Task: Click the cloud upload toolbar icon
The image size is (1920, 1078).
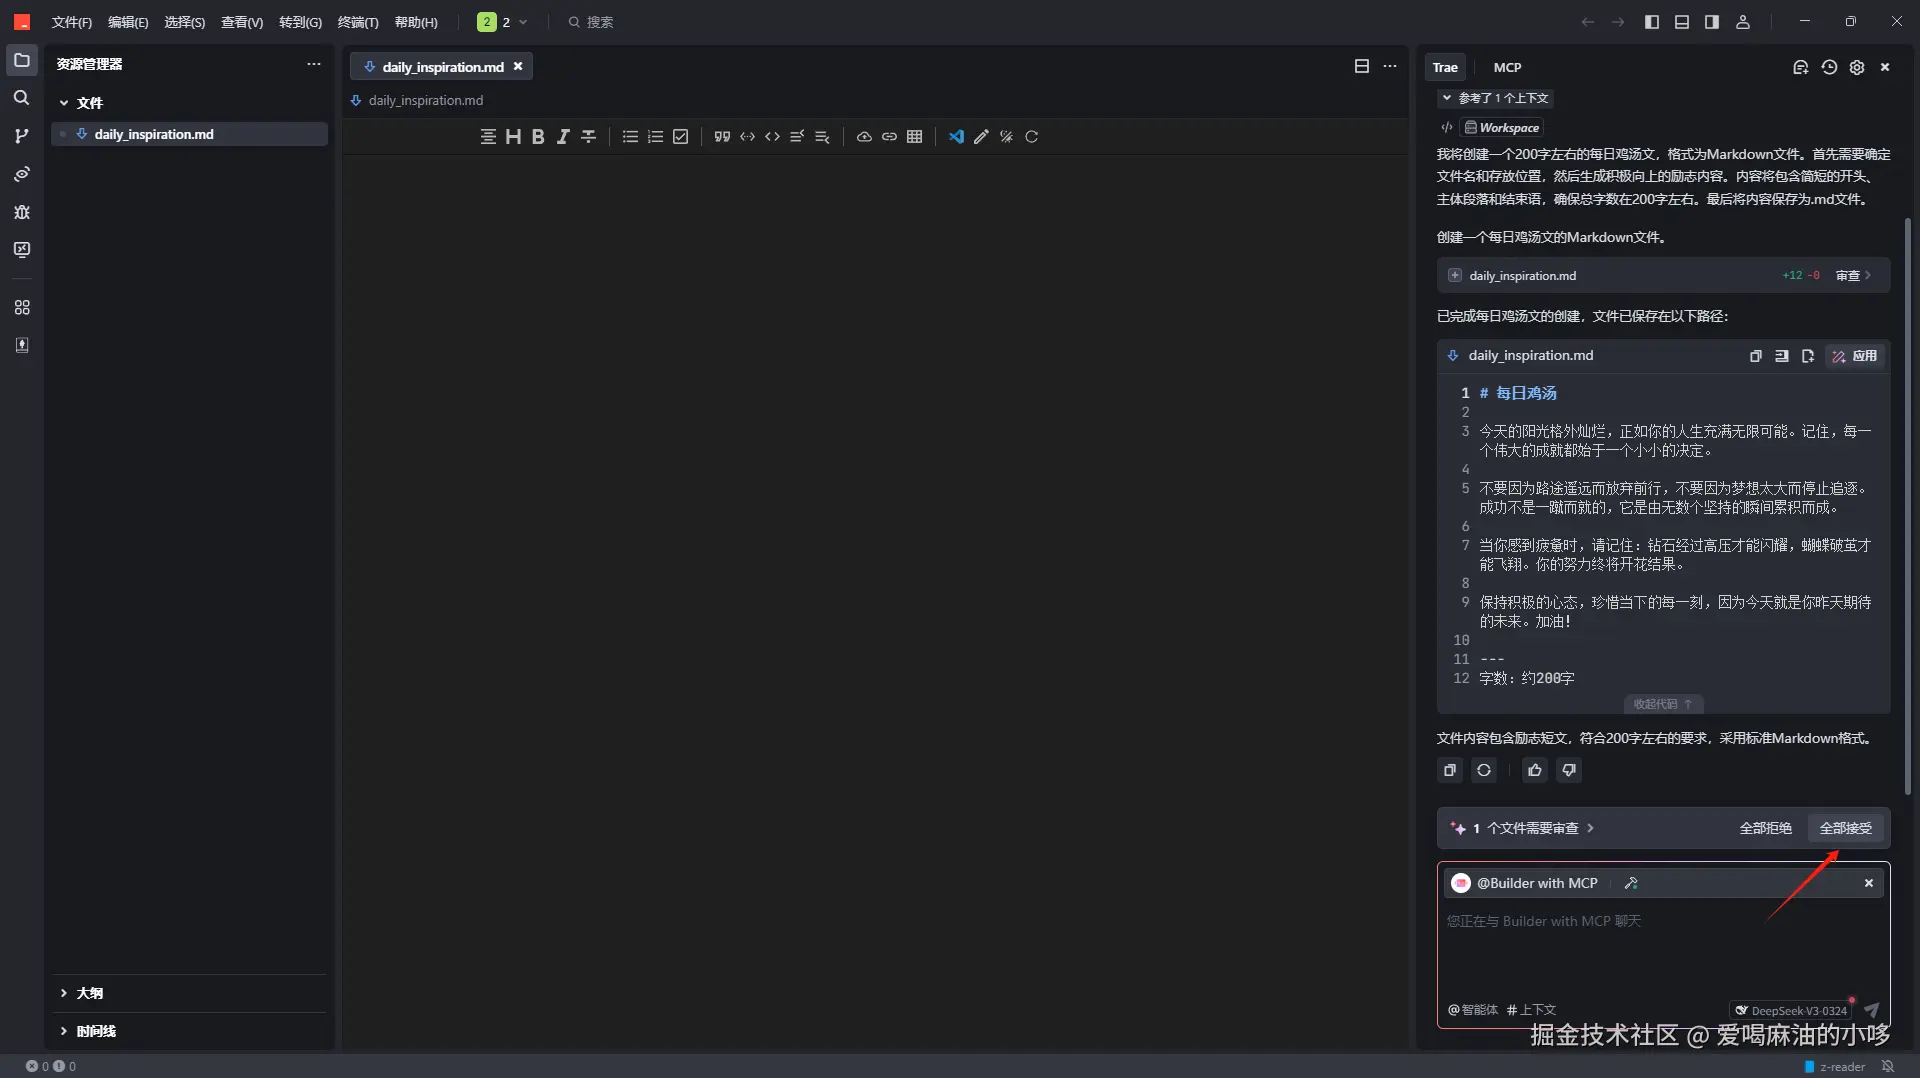Action: (x=864, y=137)
